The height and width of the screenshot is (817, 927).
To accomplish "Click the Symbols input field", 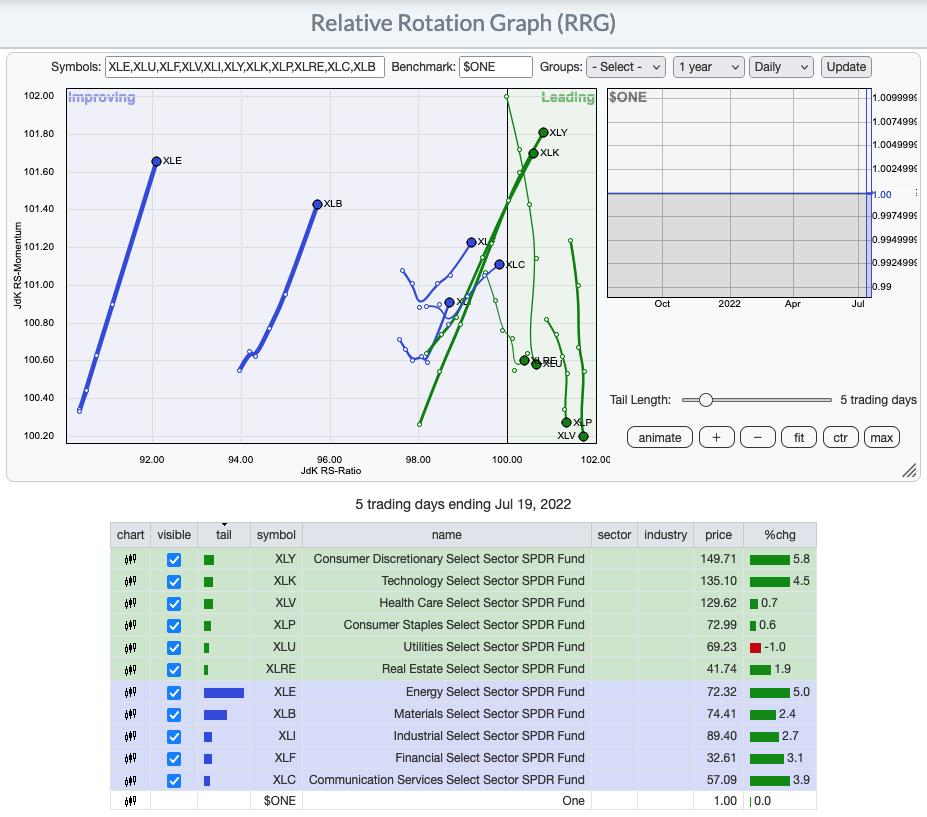I will pos(245,67).
